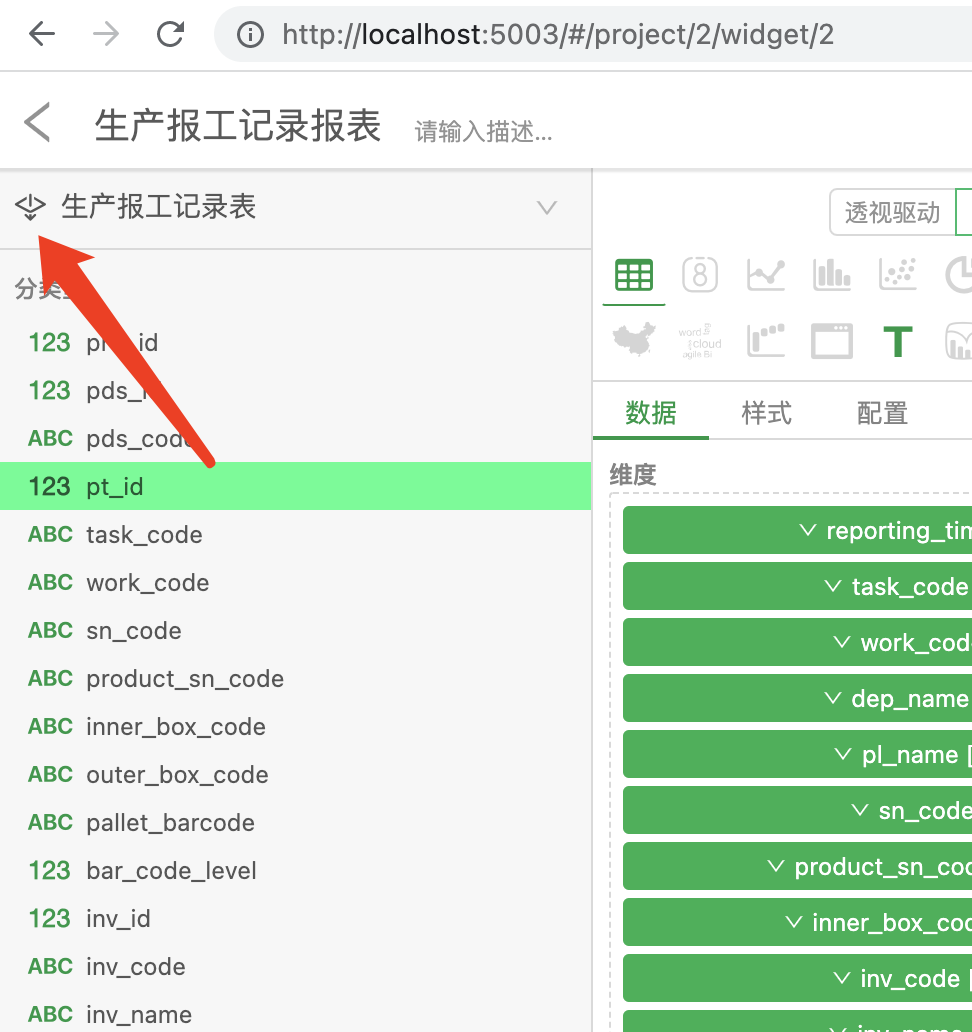Select the bar chart icon
The image size is (972, 1032).
[831, 274]
